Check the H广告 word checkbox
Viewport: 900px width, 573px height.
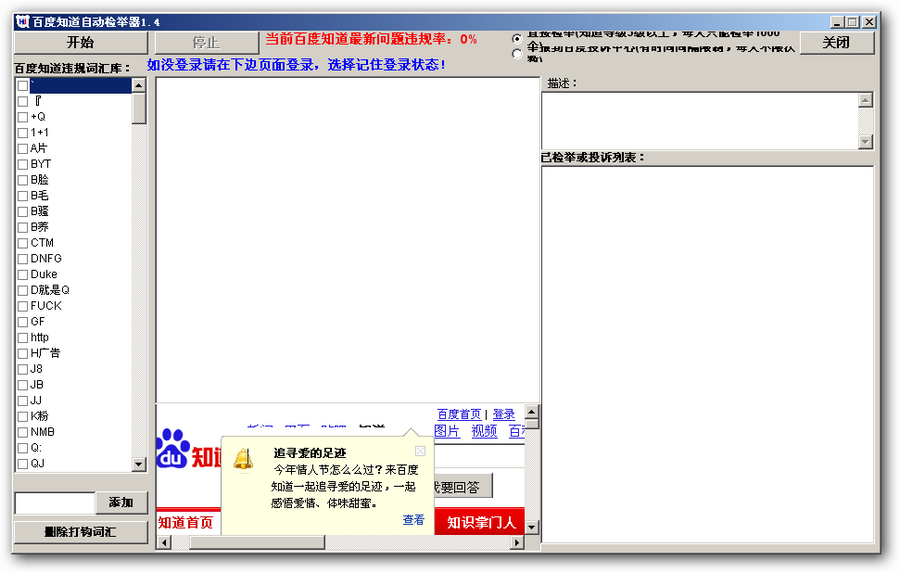pyautogui.click(x=23, y=354)
